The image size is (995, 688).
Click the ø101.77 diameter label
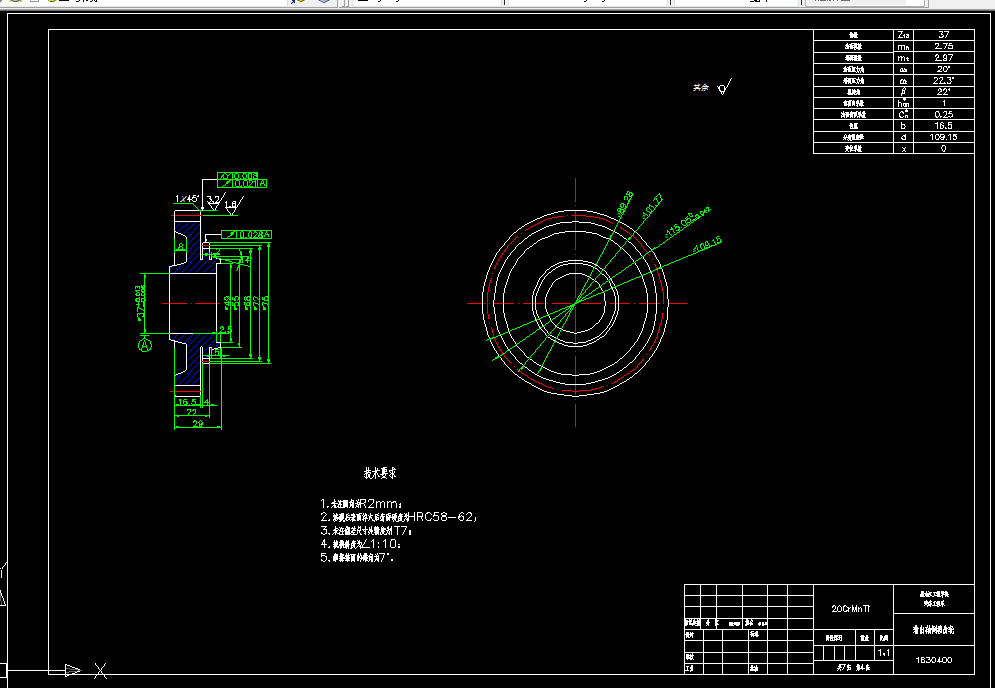pyautogui.click(x=652, y=206)
